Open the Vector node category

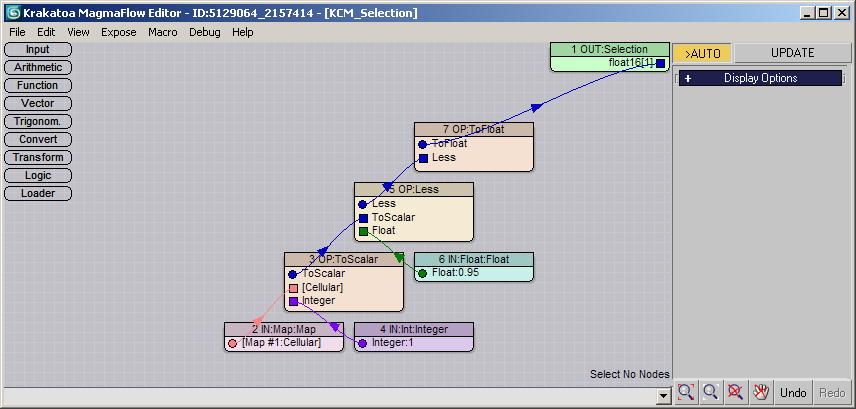click(38, 104)
